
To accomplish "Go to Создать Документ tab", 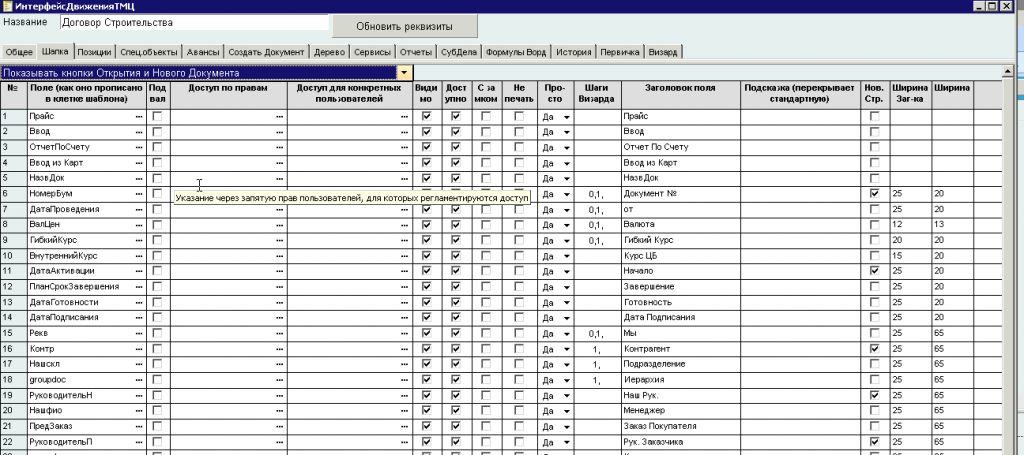I will [266, 52].
